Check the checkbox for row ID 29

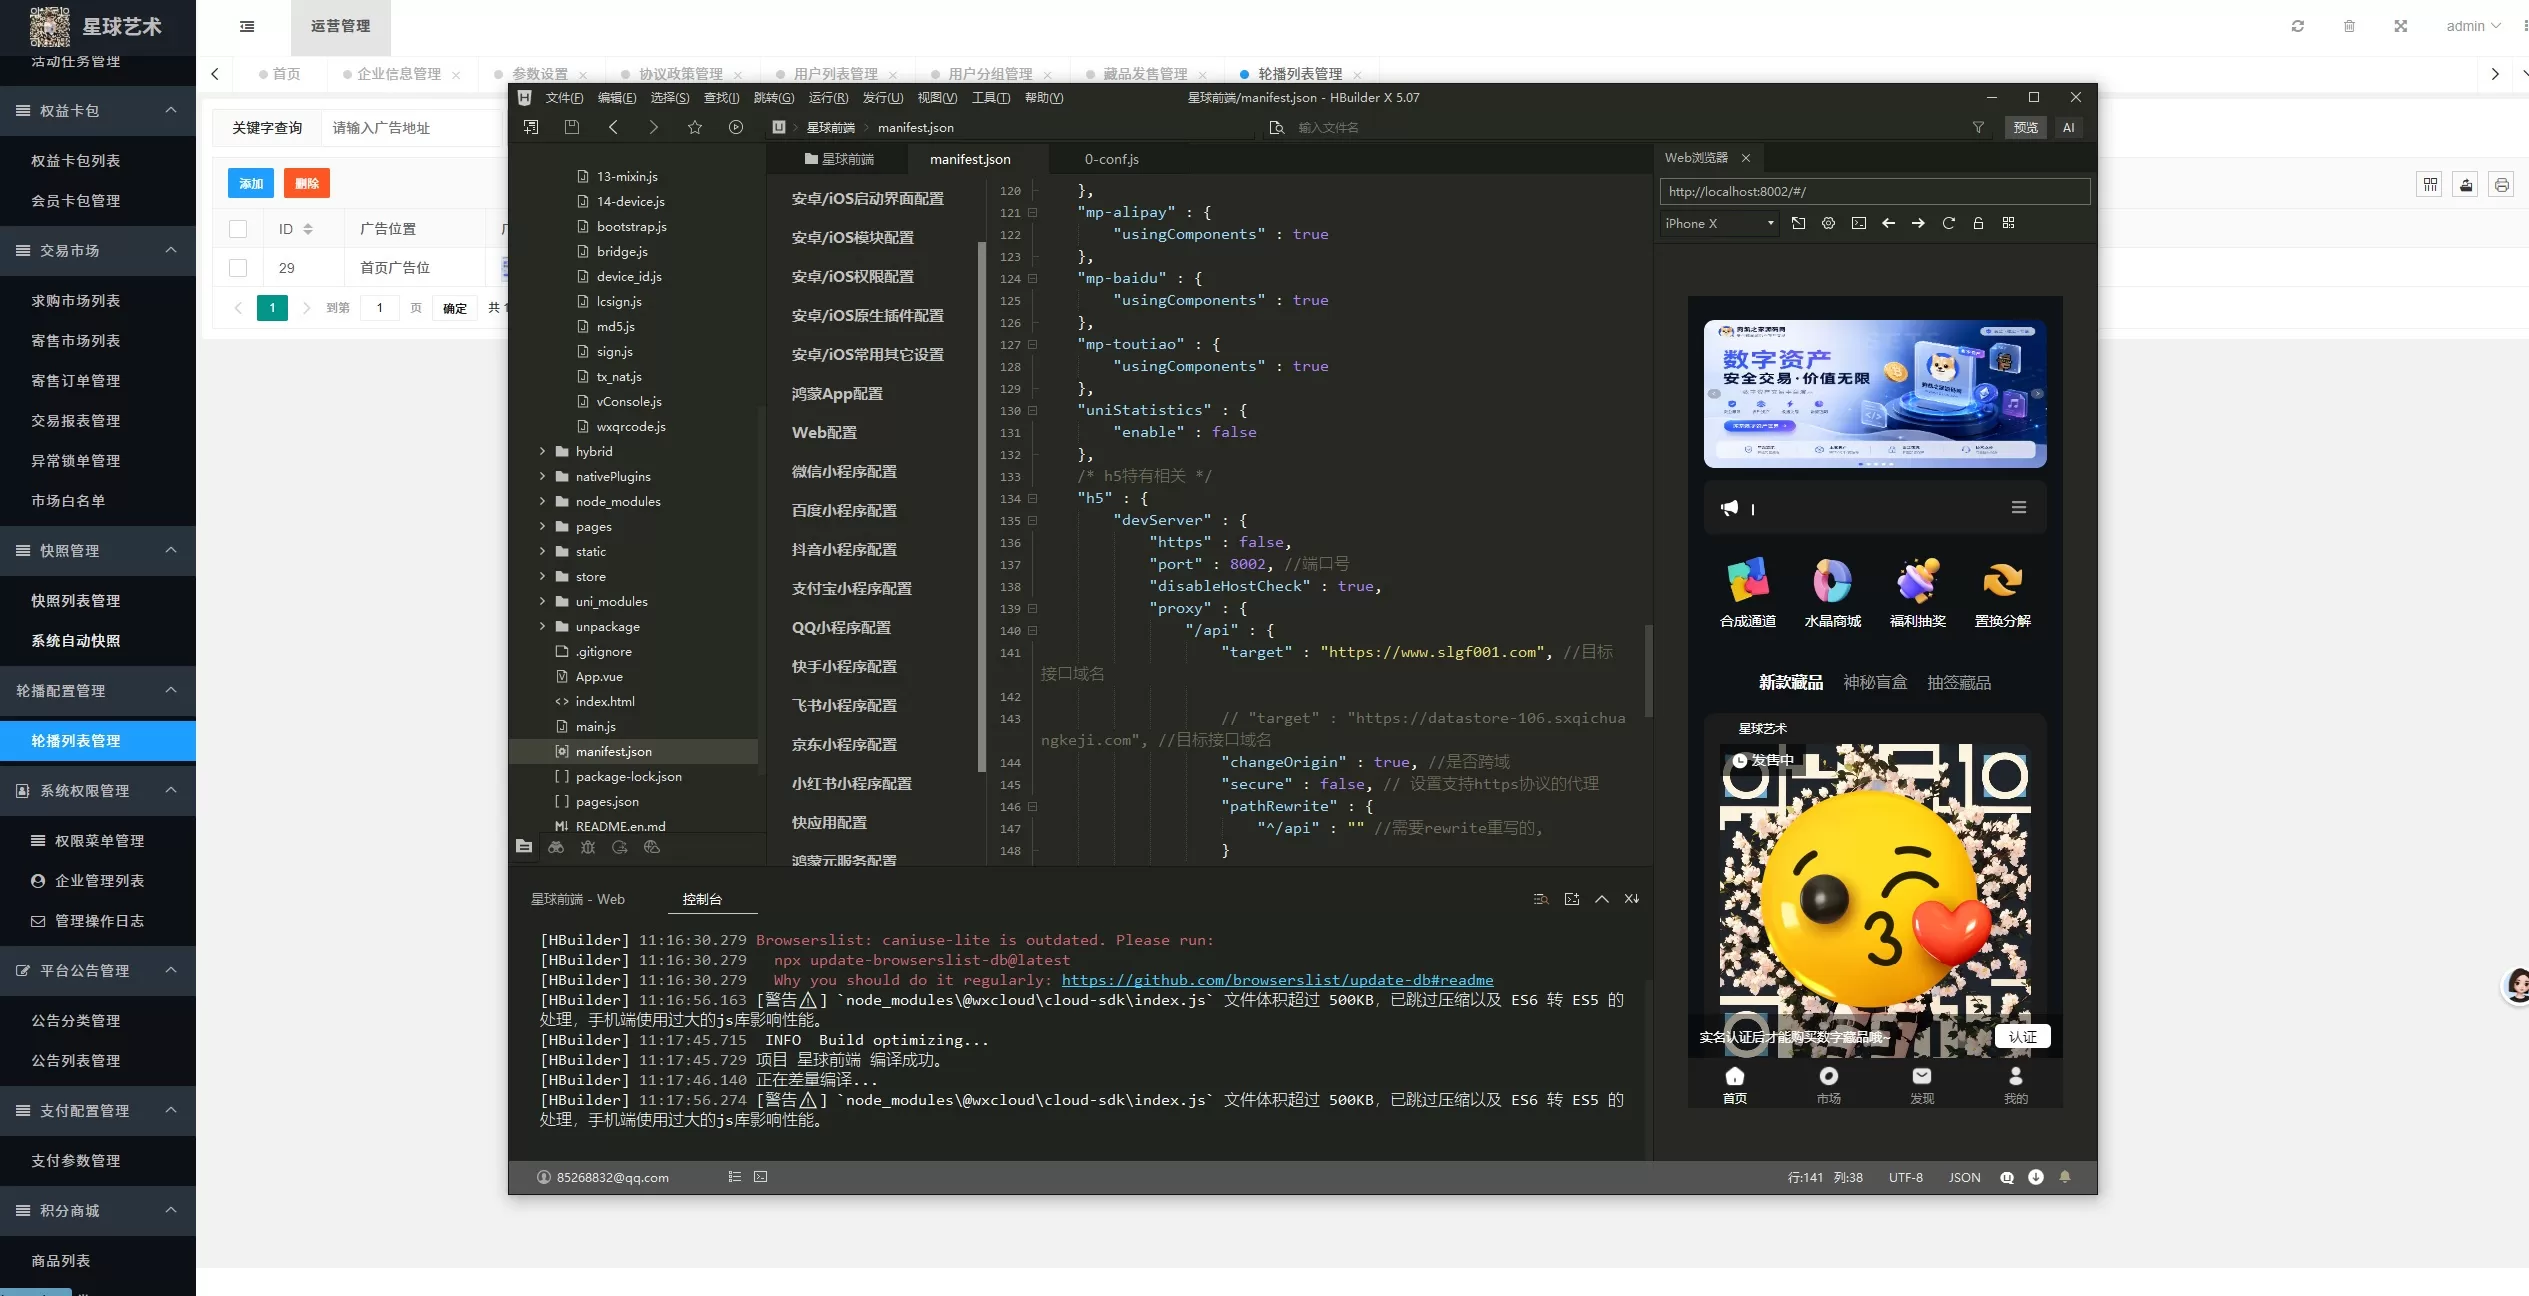[x=238, y=268]
